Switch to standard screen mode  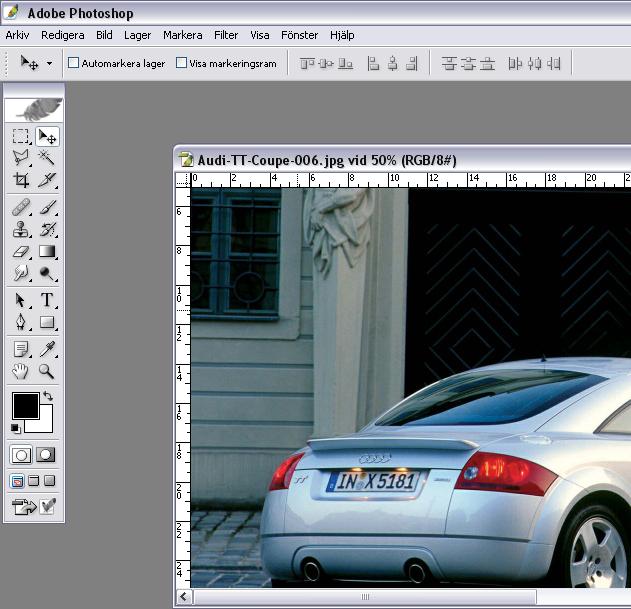point(17,481)
